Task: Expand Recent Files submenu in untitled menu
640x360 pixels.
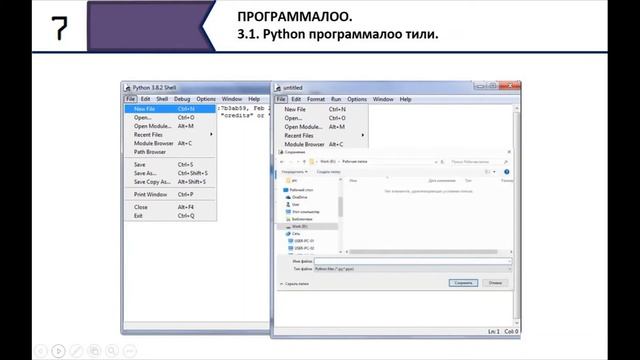Action: [x=362, y=135]
